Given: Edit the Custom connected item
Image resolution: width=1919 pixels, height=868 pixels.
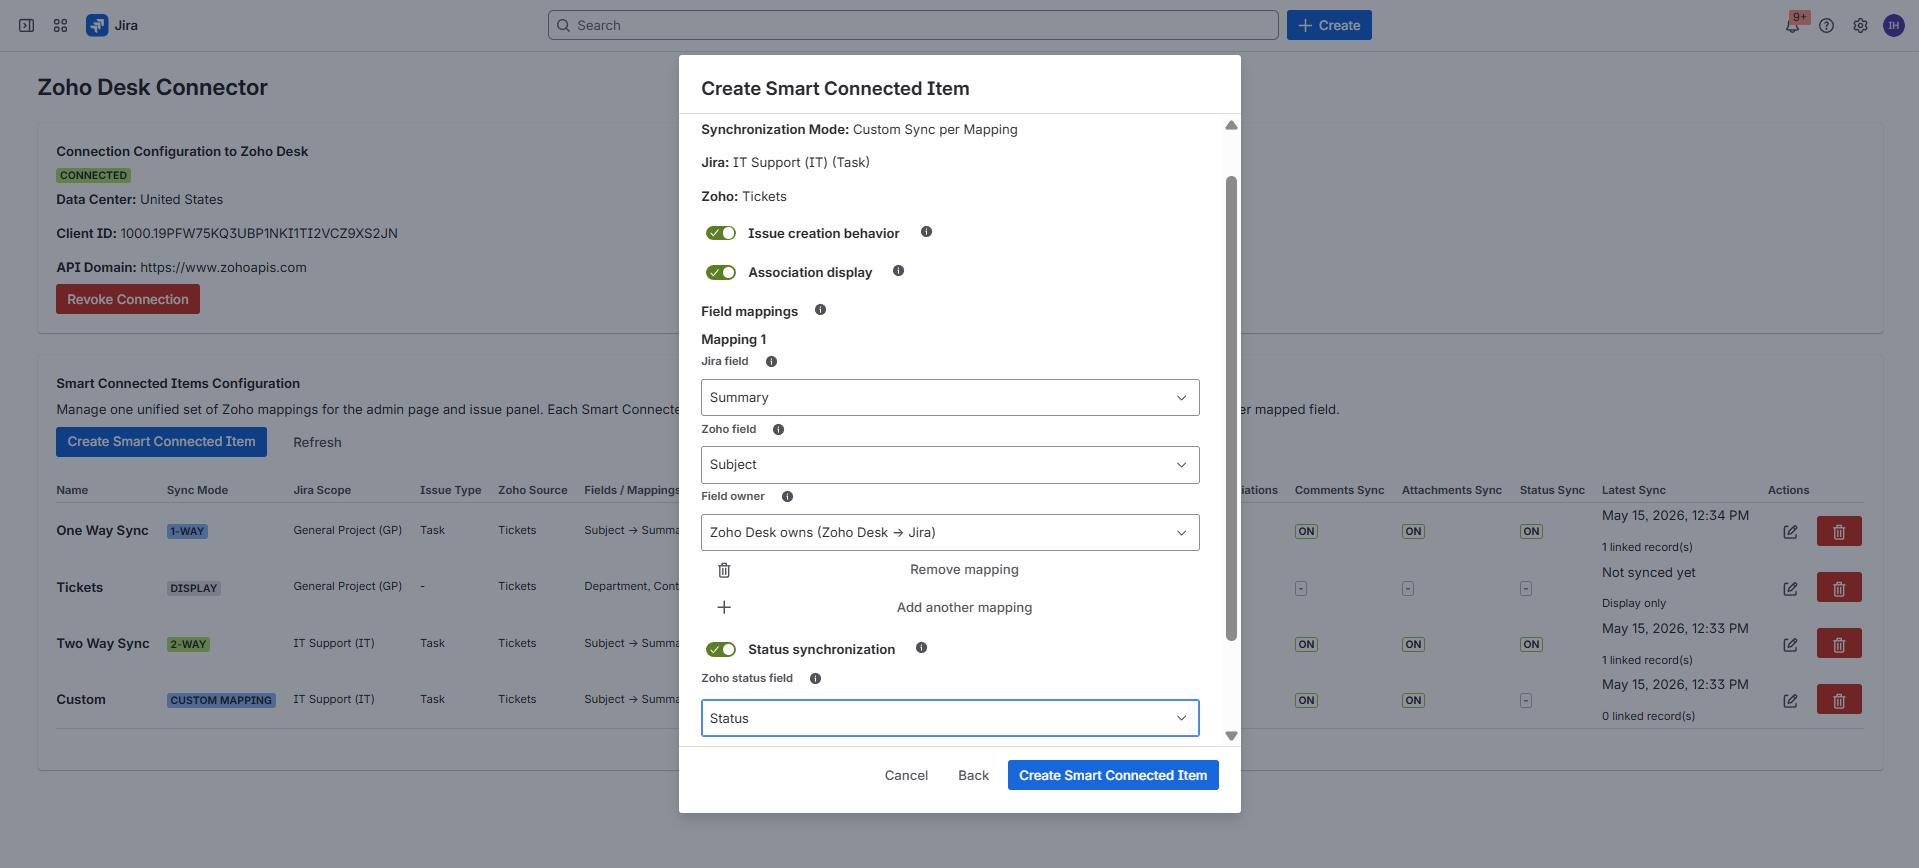Looking at the screenshot, I should (1790, 700).
